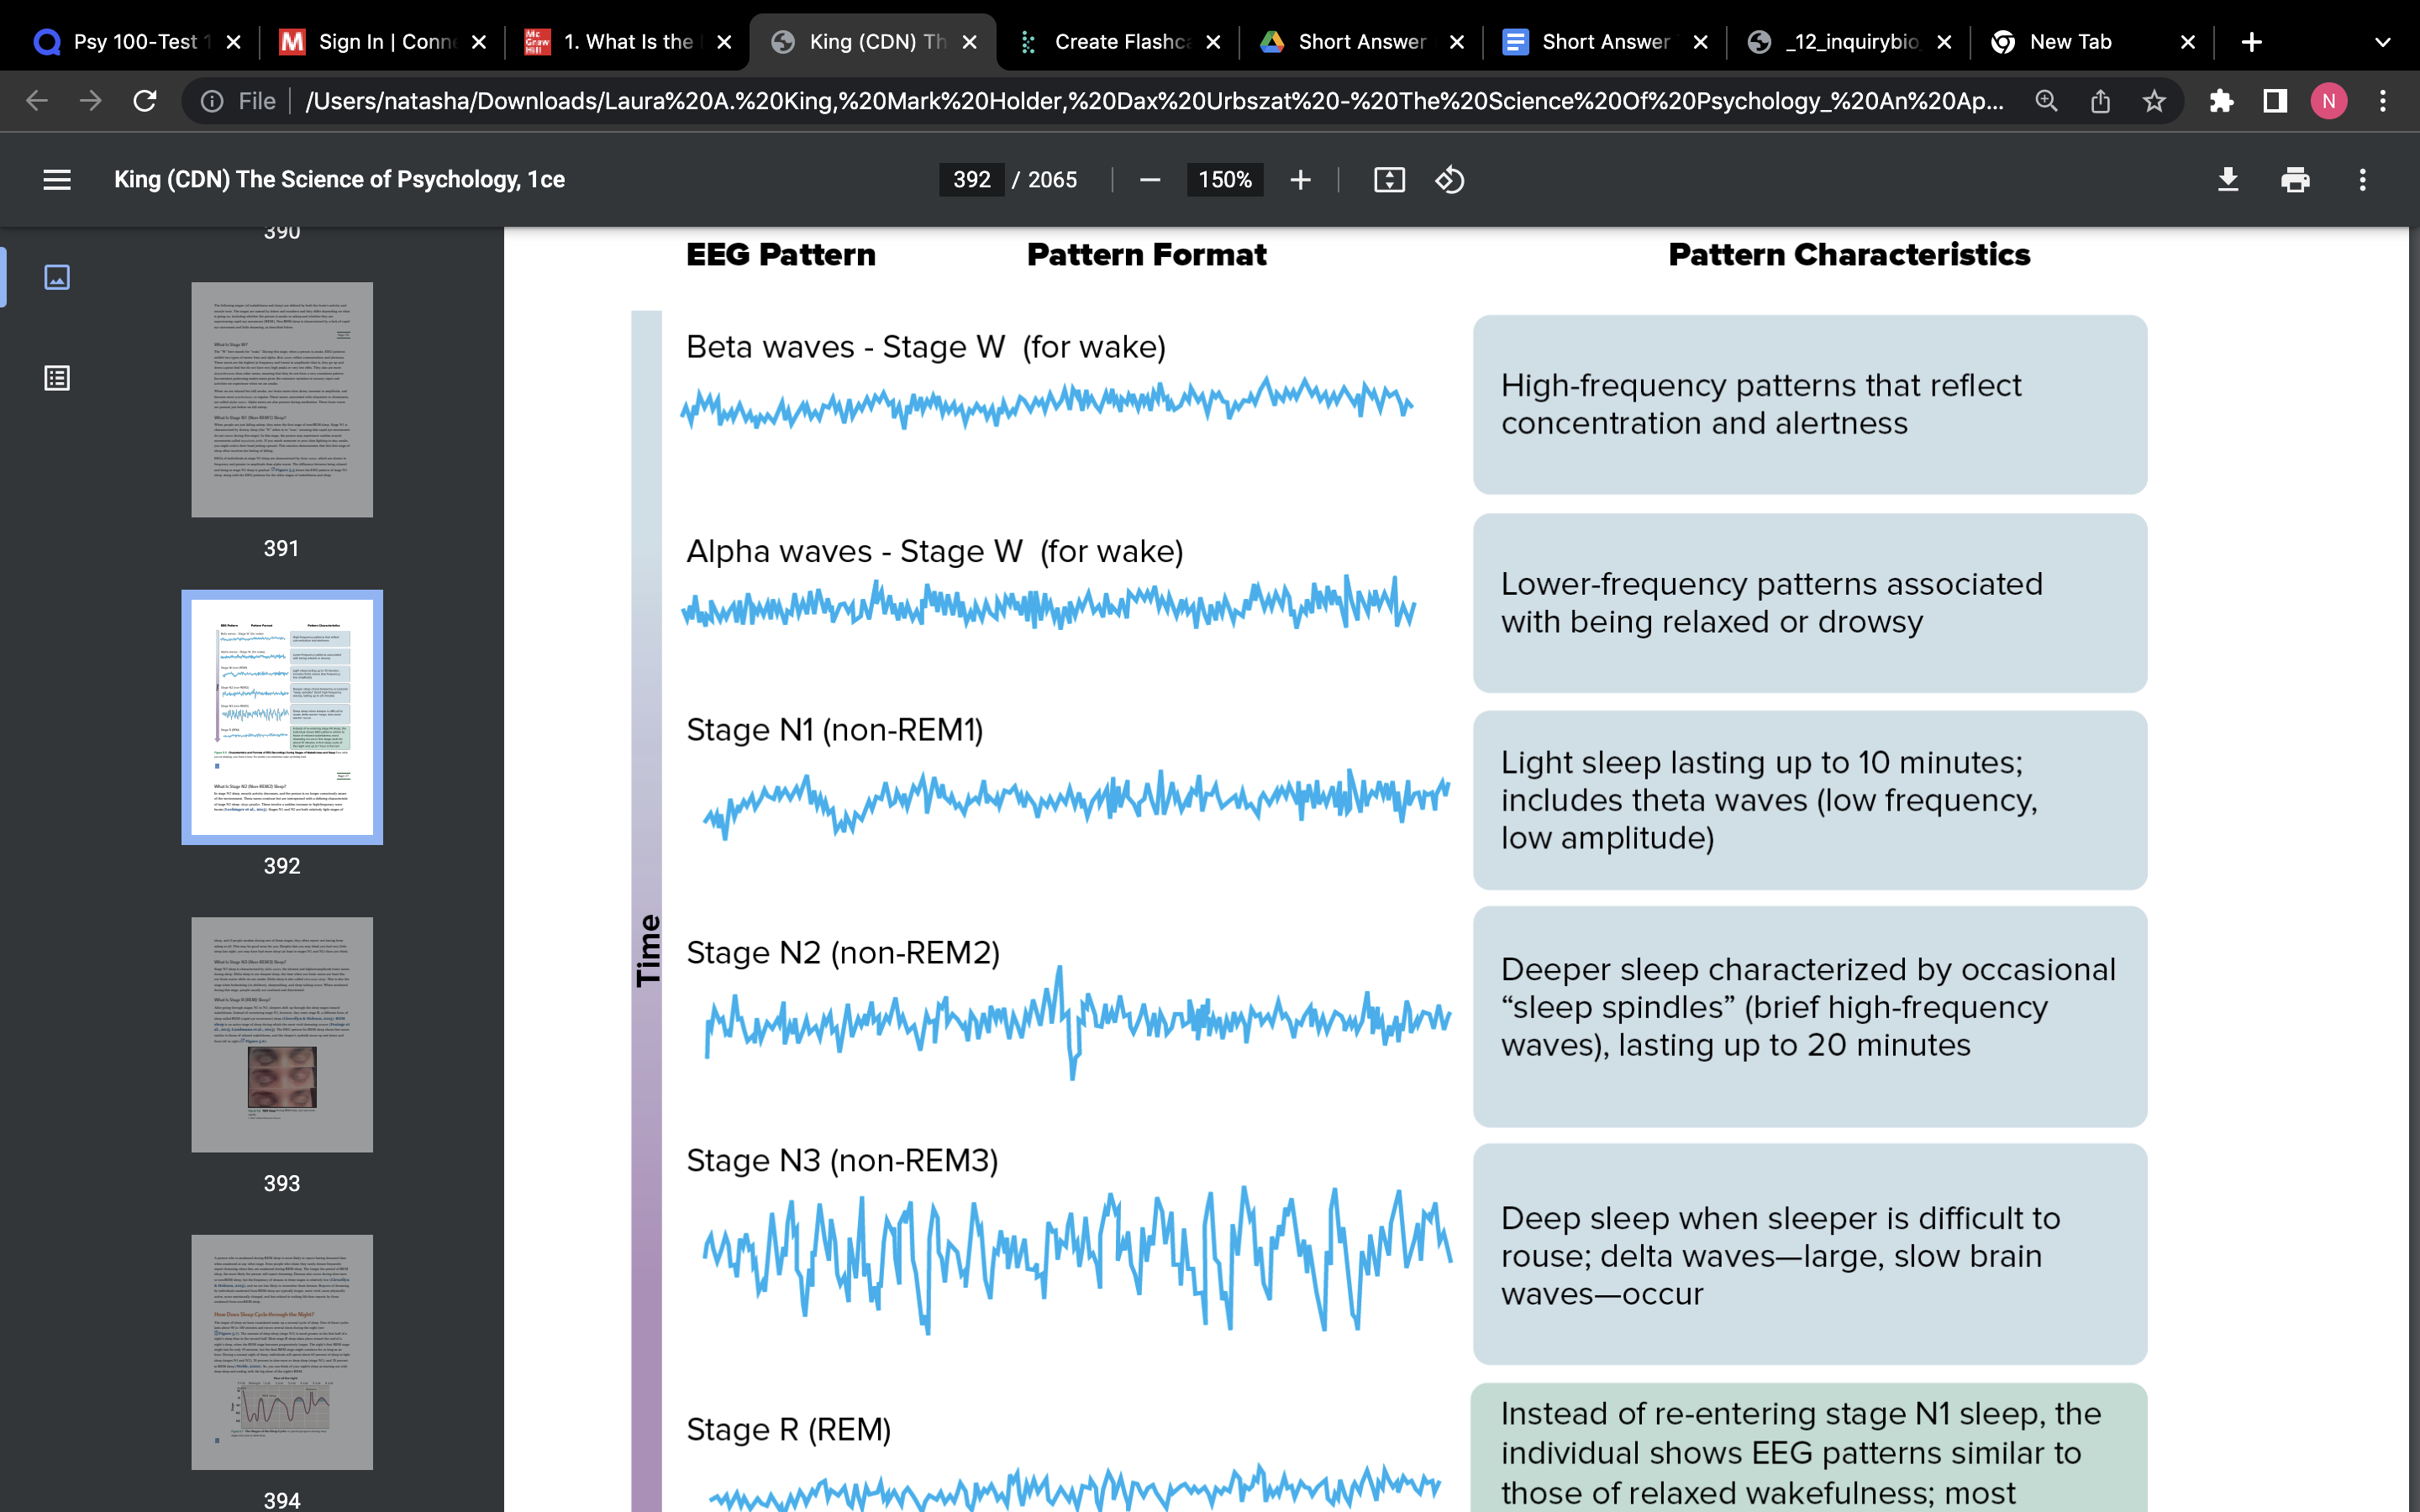
Task: Click the fit to page icon
Action: click(1389, 180)
